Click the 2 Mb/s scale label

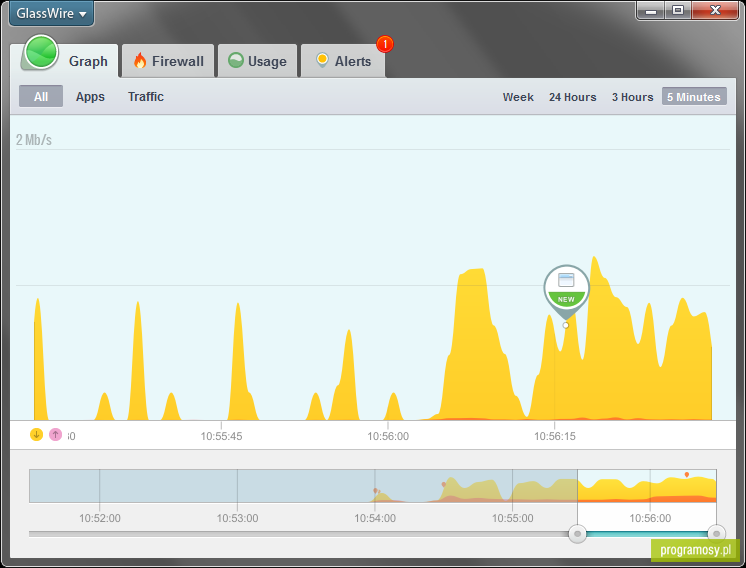pyautogui.click(x=34, y=140)
